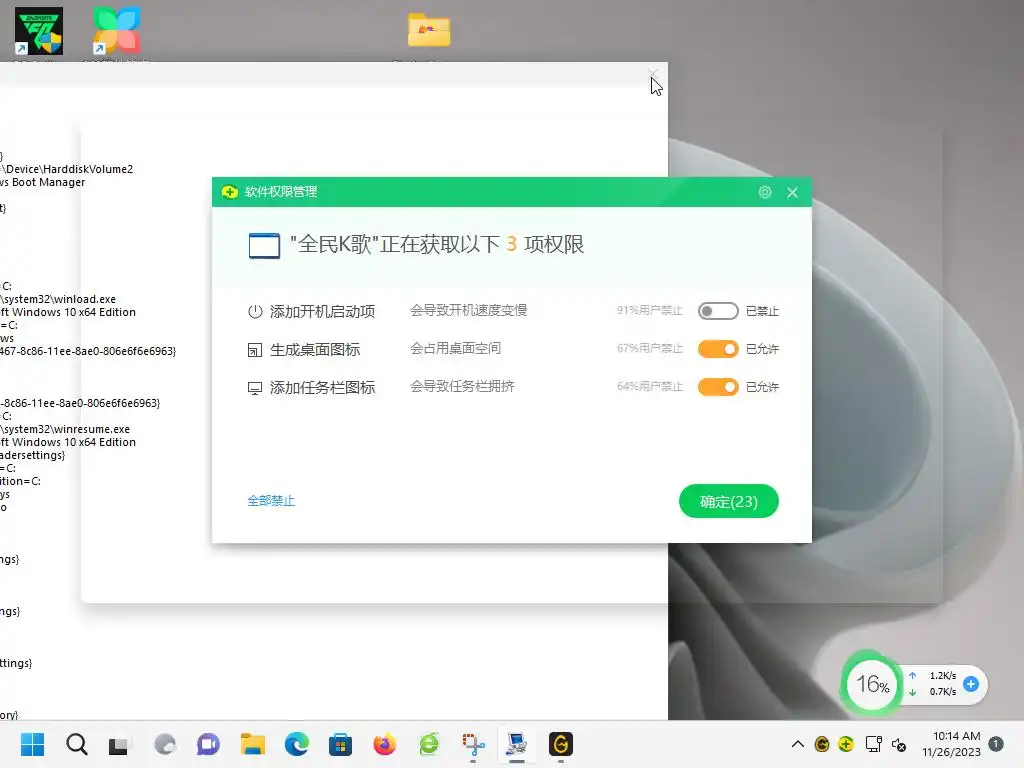Image resolution: width=1024 pixels, height=768 pixels.
Task: Open the gray cloud app taskbar icon
Action: coord(165,744)
